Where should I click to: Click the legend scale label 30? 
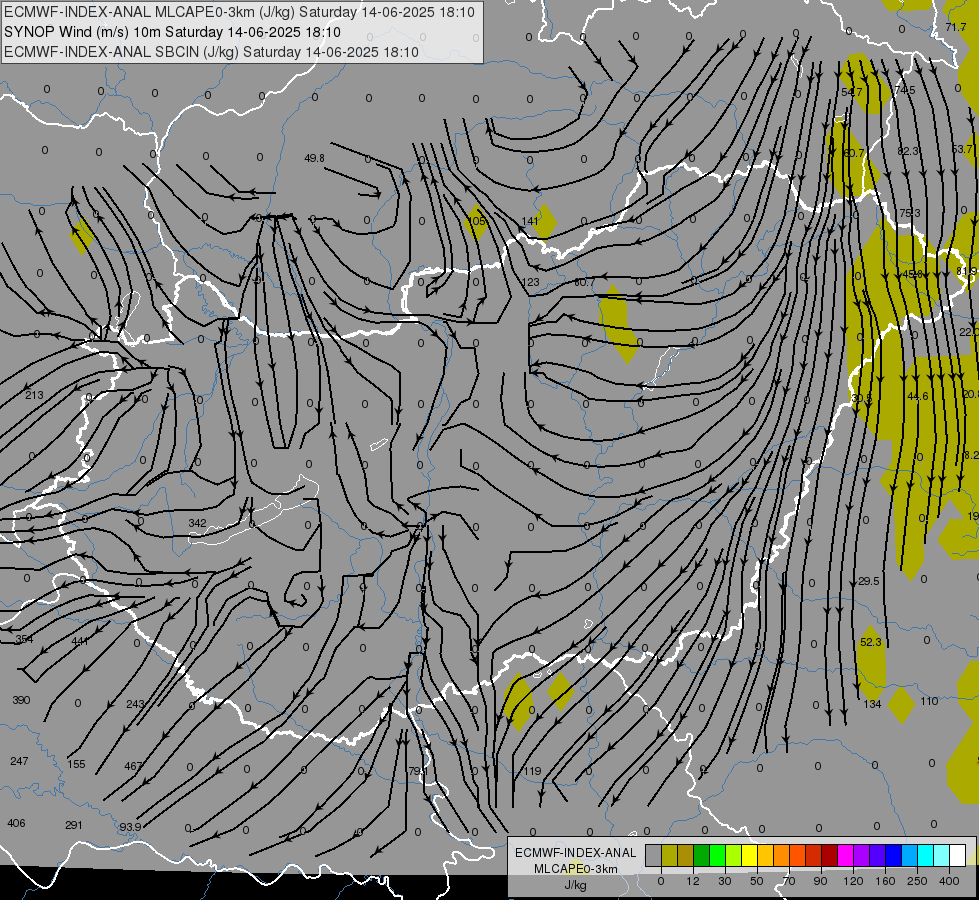tap(724, 881)
